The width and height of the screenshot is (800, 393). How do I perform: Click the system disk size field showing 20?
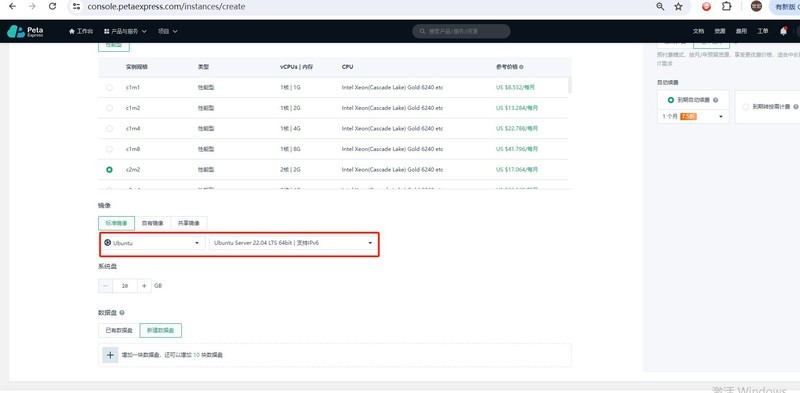125,286
